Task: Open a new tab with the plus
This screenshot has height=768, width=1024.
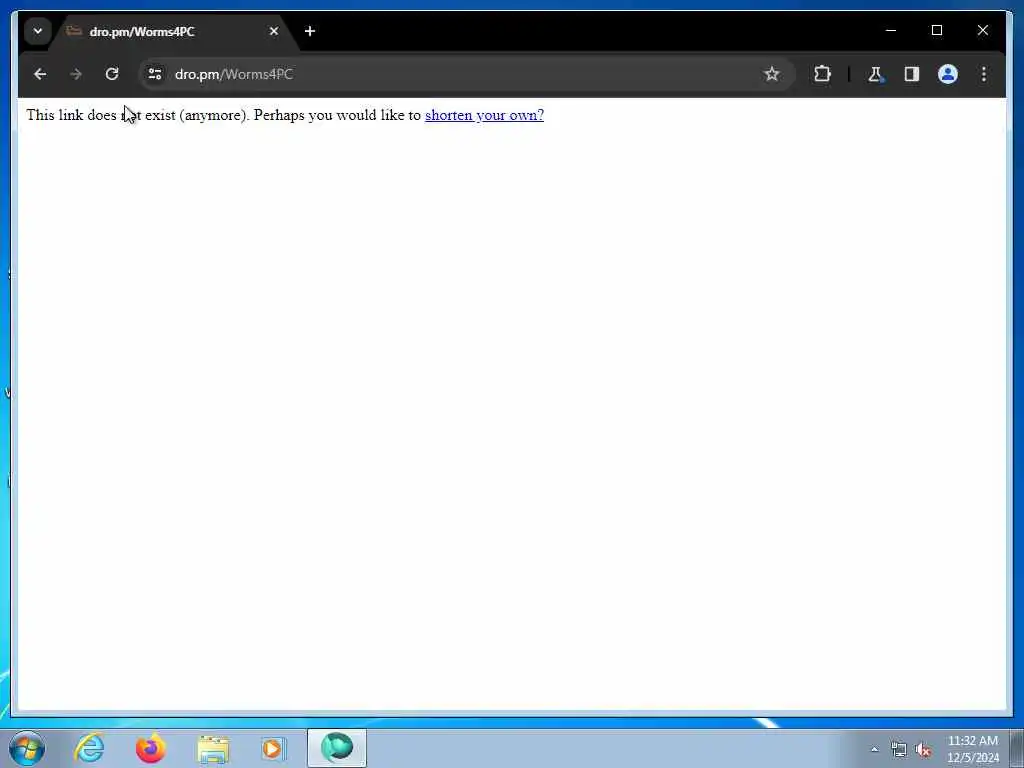Action: point(310,31)
